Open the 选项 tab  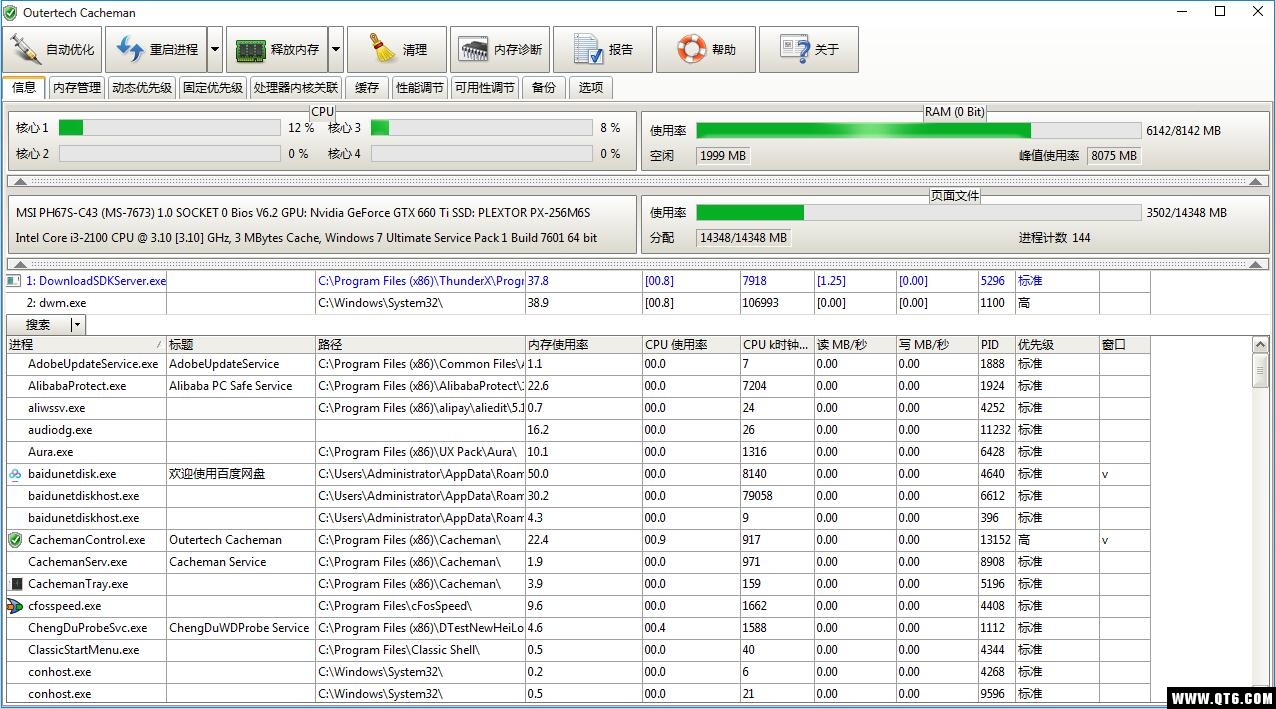click(591, 88)
